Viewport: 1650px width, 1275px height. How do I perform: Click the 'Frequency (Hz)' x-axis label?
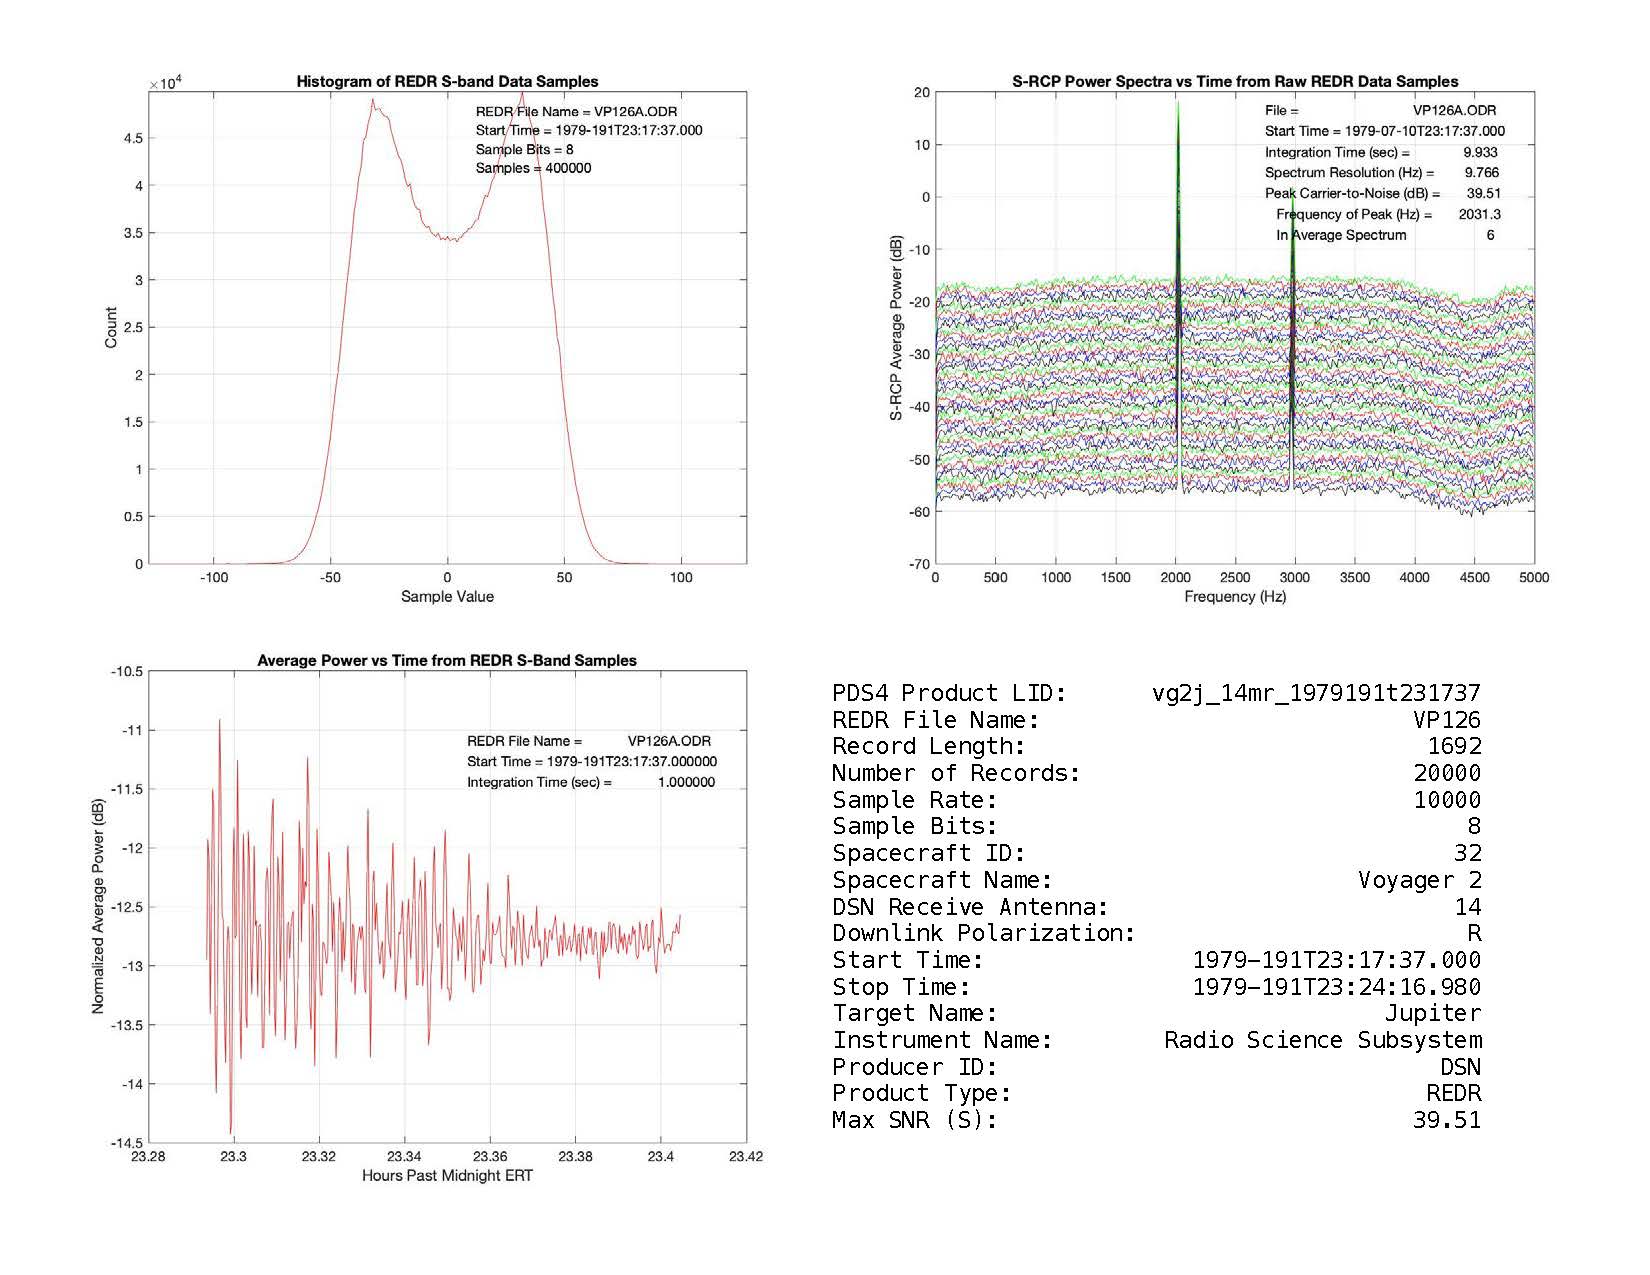pyautogui.click(x=1235, y=597)
